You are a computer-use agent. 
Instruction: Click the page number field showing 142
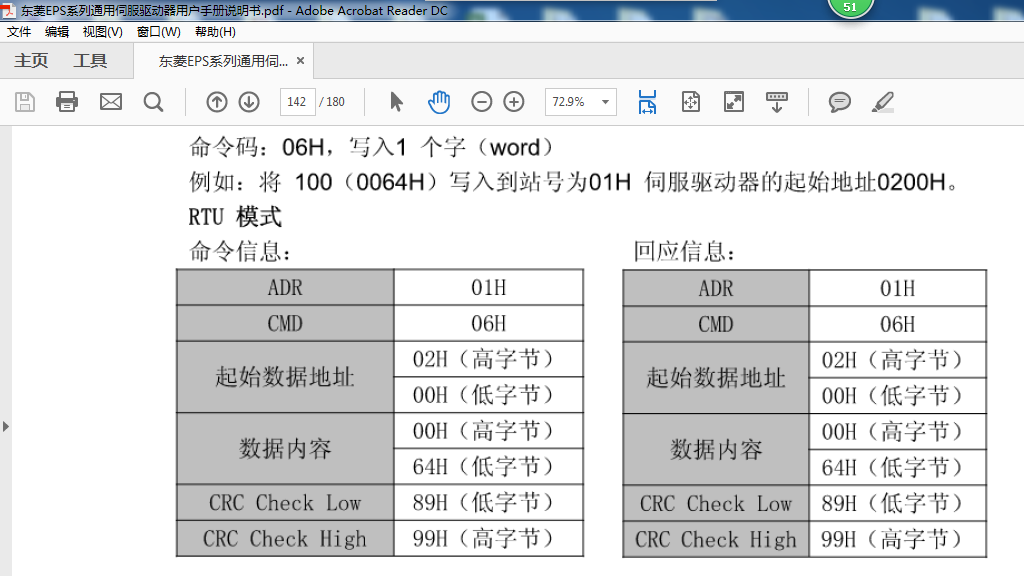click(297, 102)
